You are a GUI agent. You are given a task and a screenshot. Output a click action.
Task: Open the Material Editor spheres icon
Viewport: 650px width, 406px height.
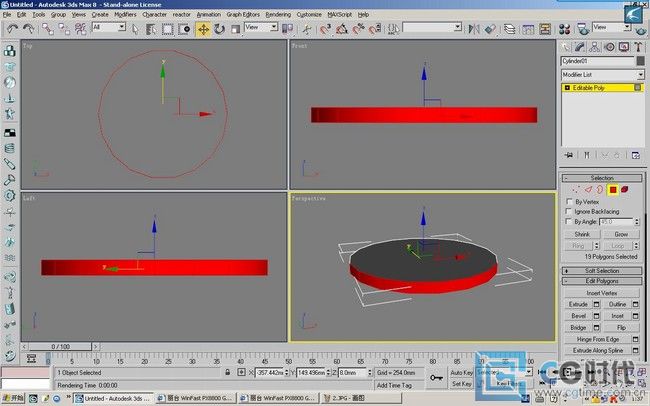[564, 29]
